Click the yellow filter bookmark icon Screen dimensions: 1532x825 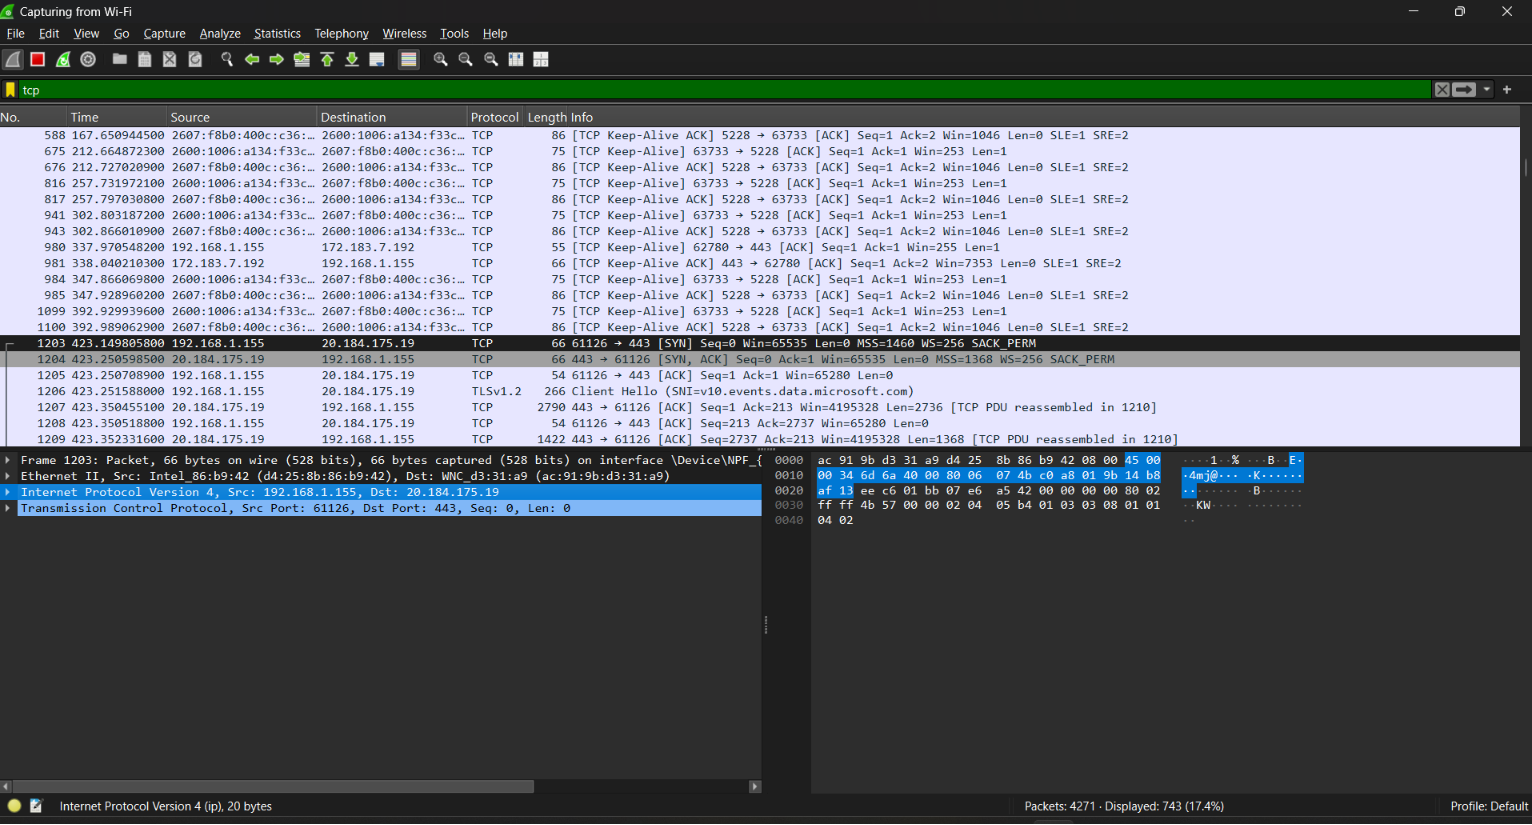10,90
